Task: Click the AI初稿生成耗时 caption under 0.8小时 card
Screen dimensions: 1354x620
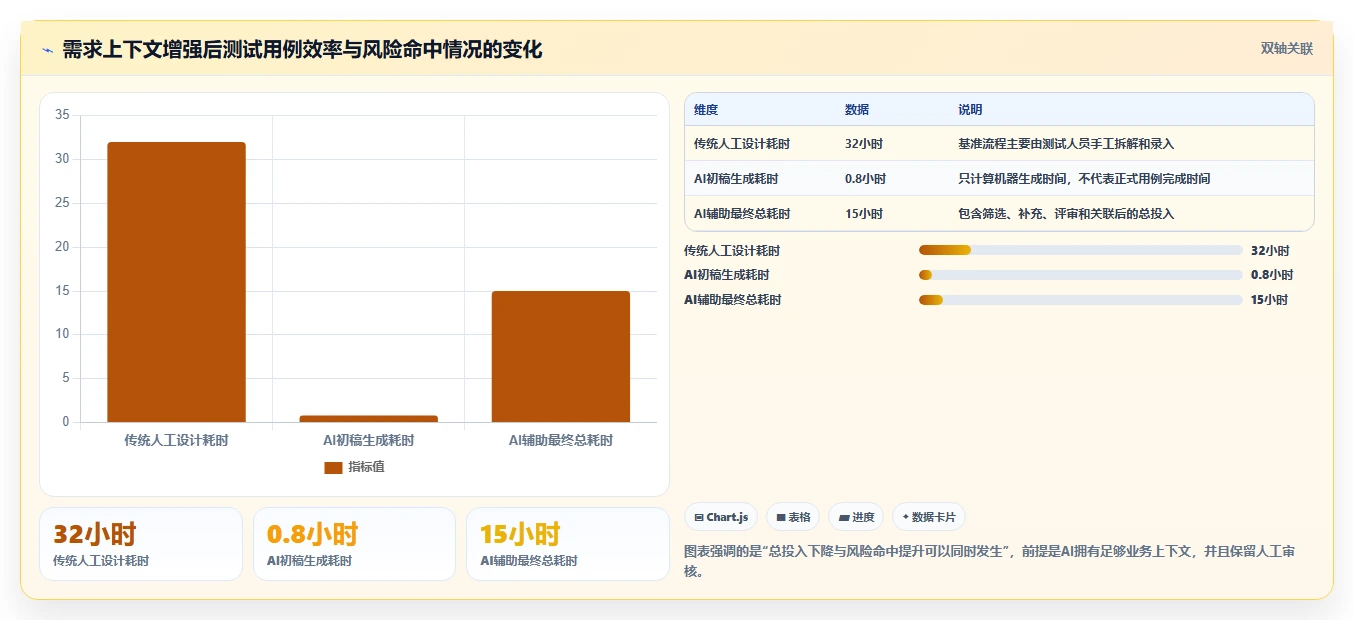Action: tap(309, 561)
